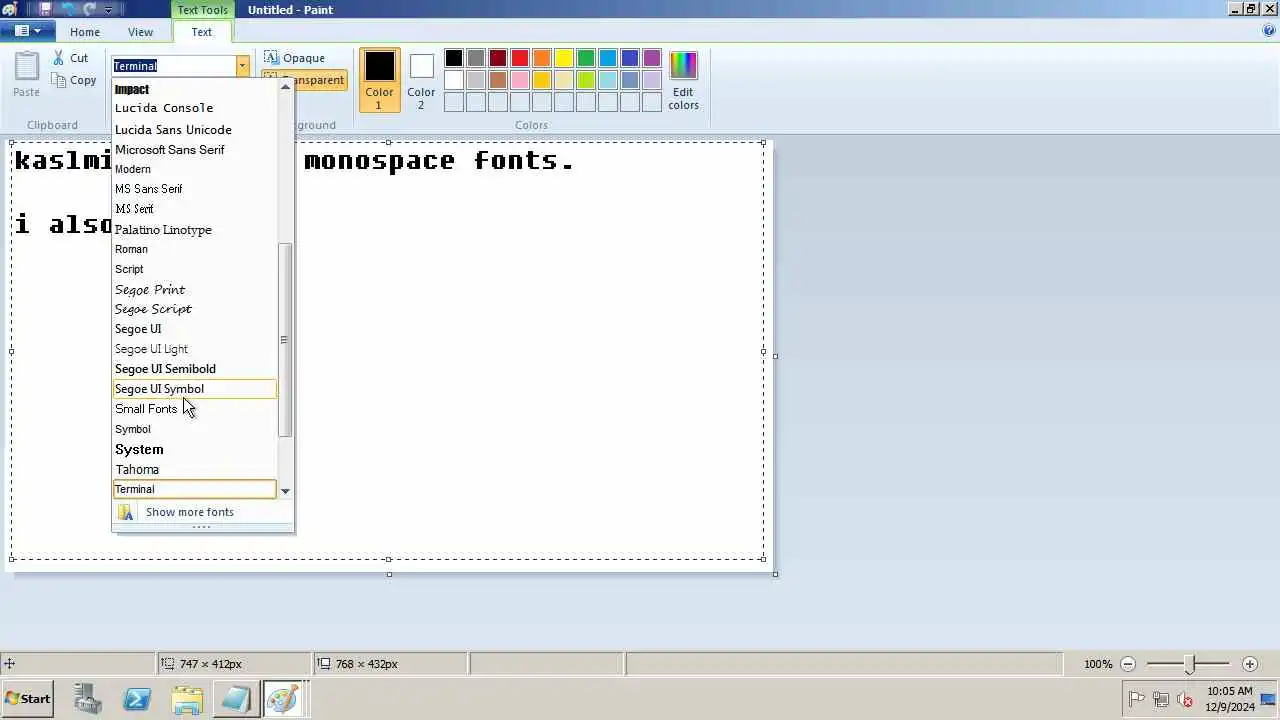Click the muted volume tray icon
Screen dimensions: 1280x720
1184,700
